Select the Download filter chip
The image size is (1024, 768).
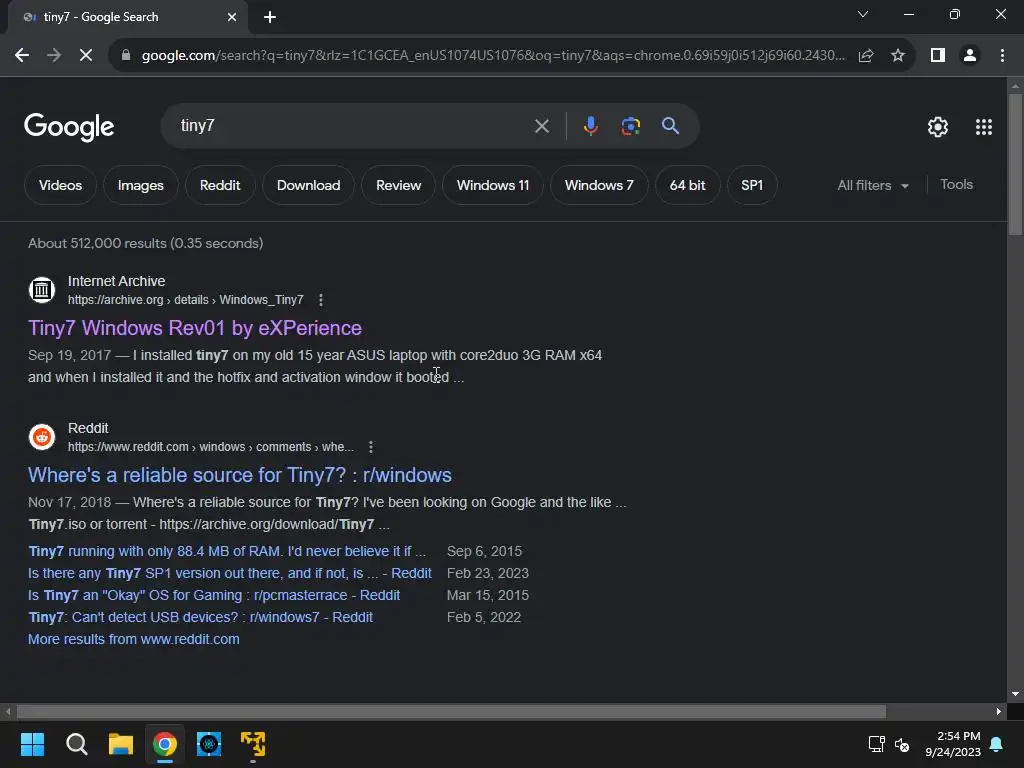308,185
